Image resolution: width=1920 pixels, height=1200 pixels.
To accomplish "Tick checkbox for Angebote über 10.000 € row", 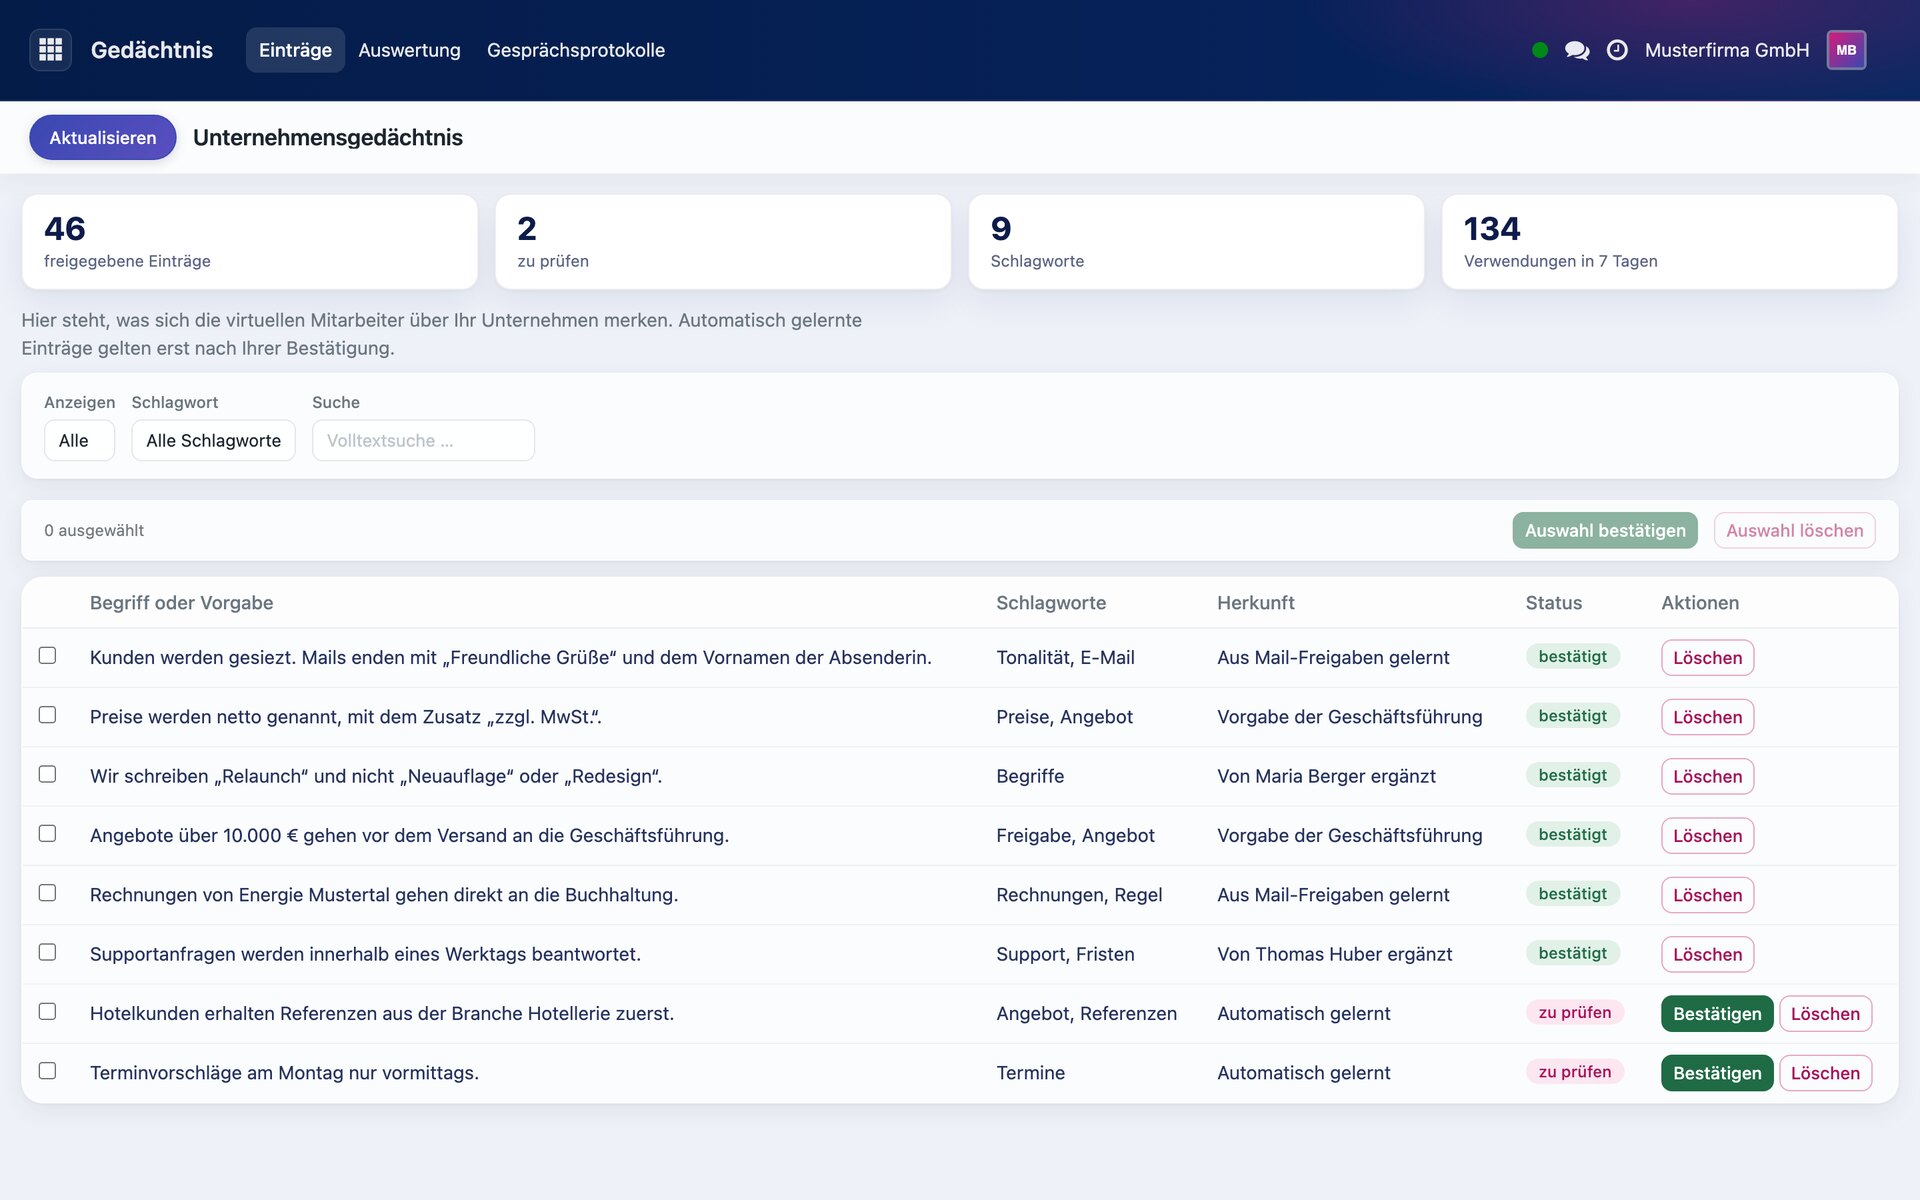I will click(47, 833).
